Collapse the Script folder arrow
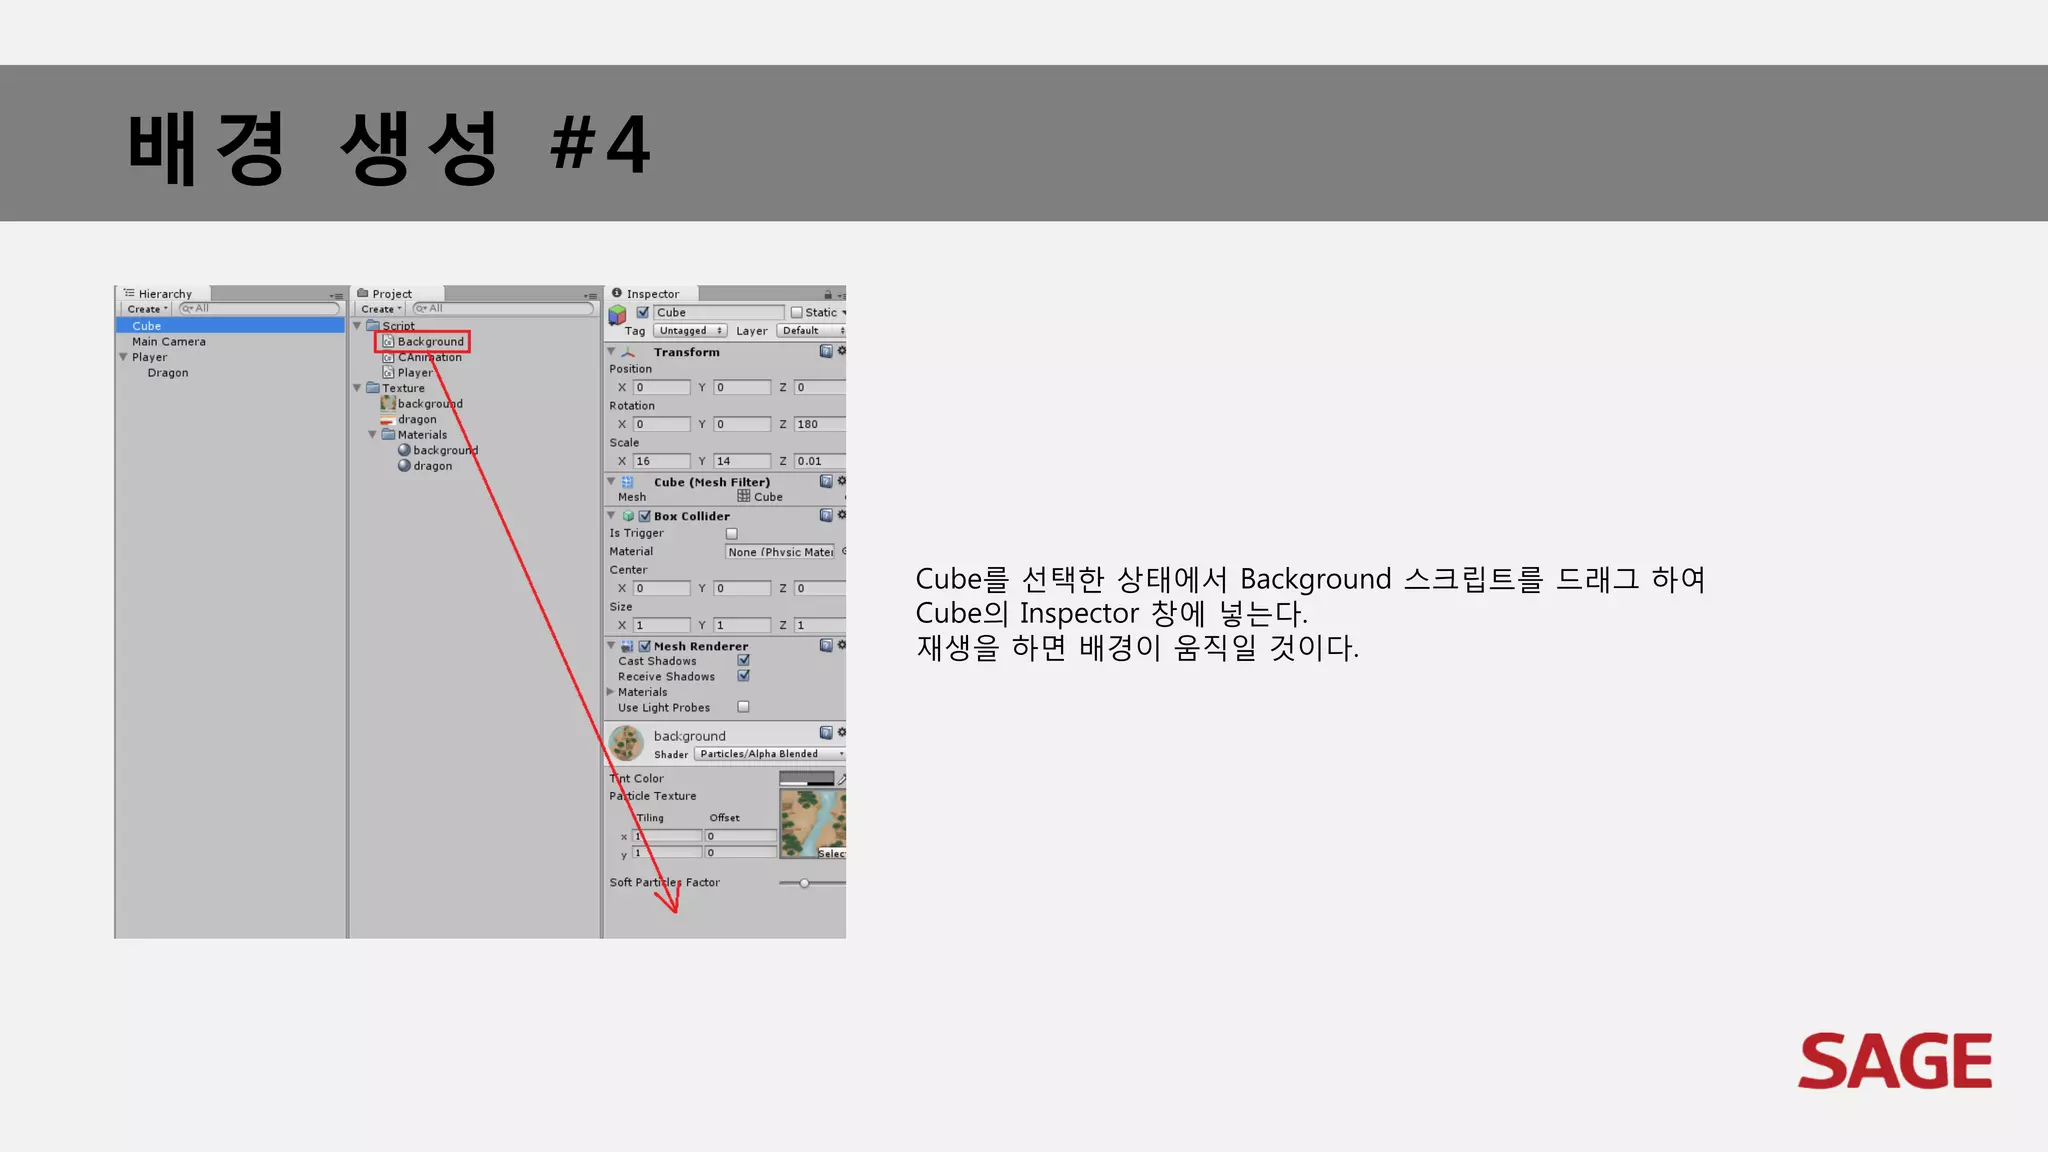The image size is (2048, 1152). point(358,326)
